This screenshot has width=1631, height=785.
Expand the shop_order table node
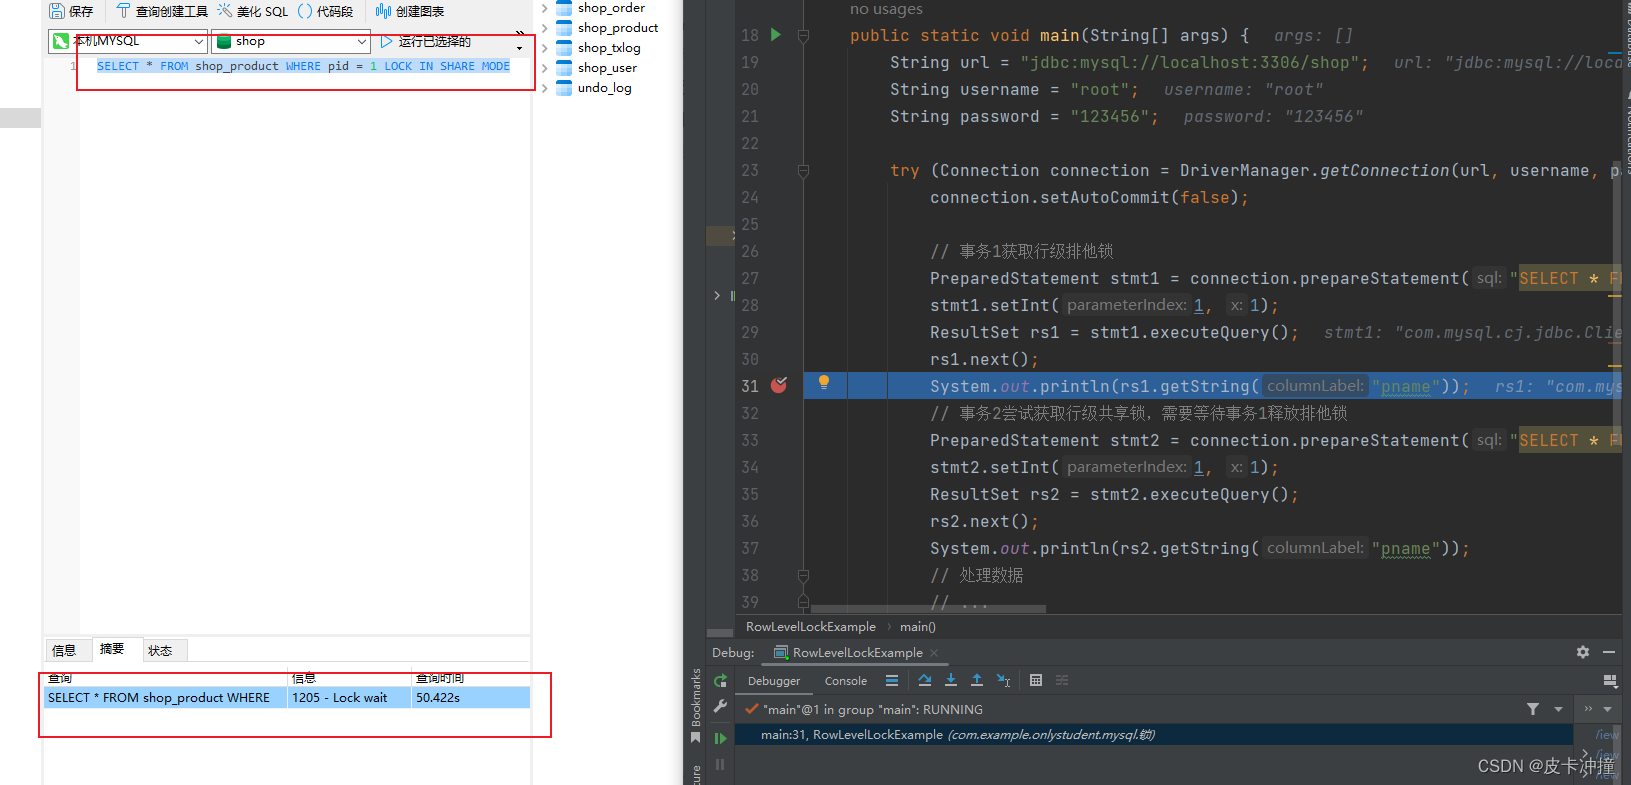coord(545,8)
